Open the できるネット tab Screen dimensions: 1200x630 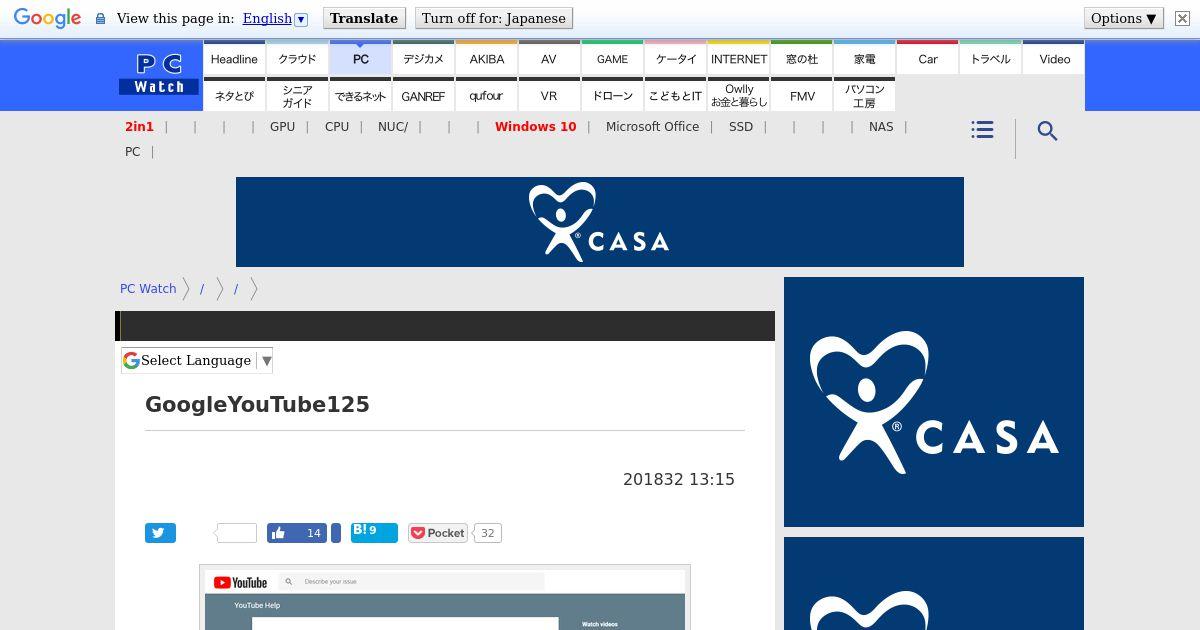pos(361,95)
